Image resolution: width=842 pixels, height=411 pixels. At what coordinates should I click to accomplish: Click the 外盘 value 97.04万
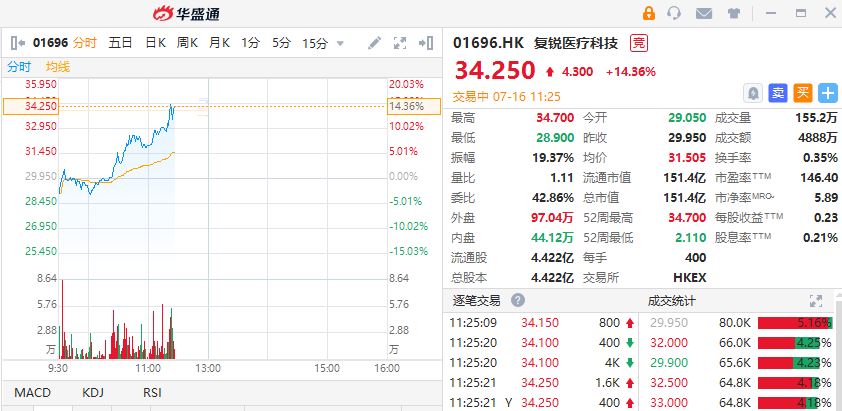pos(552,218)
